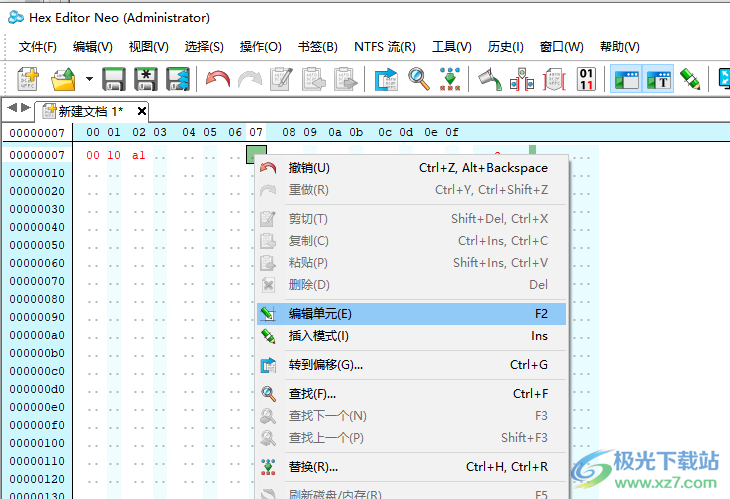Click the Paste toolbar icon

click(x=345, y=79)
